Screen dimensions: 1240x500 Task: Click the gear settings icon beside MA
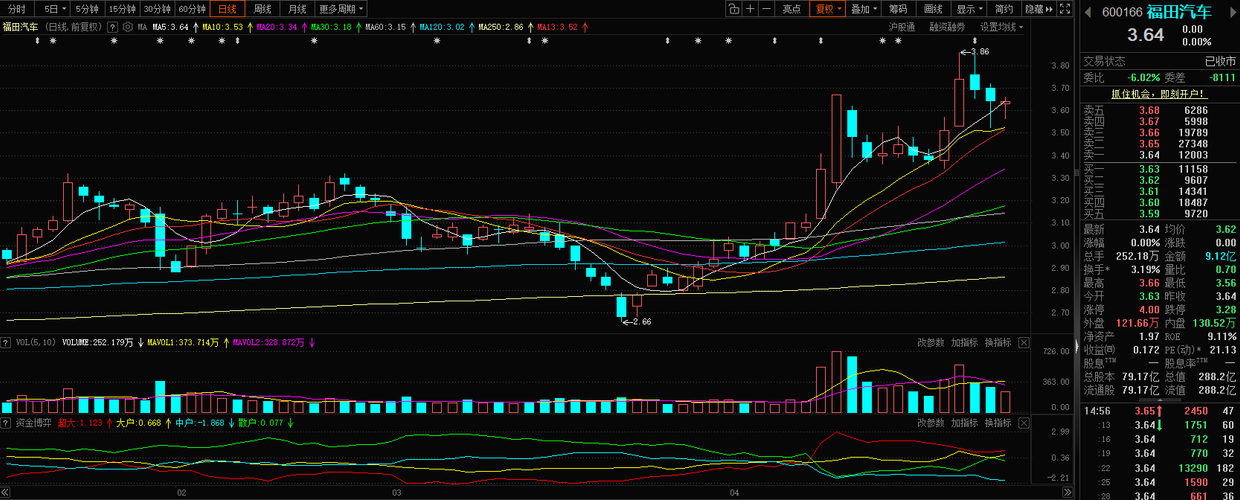(129, 27)
